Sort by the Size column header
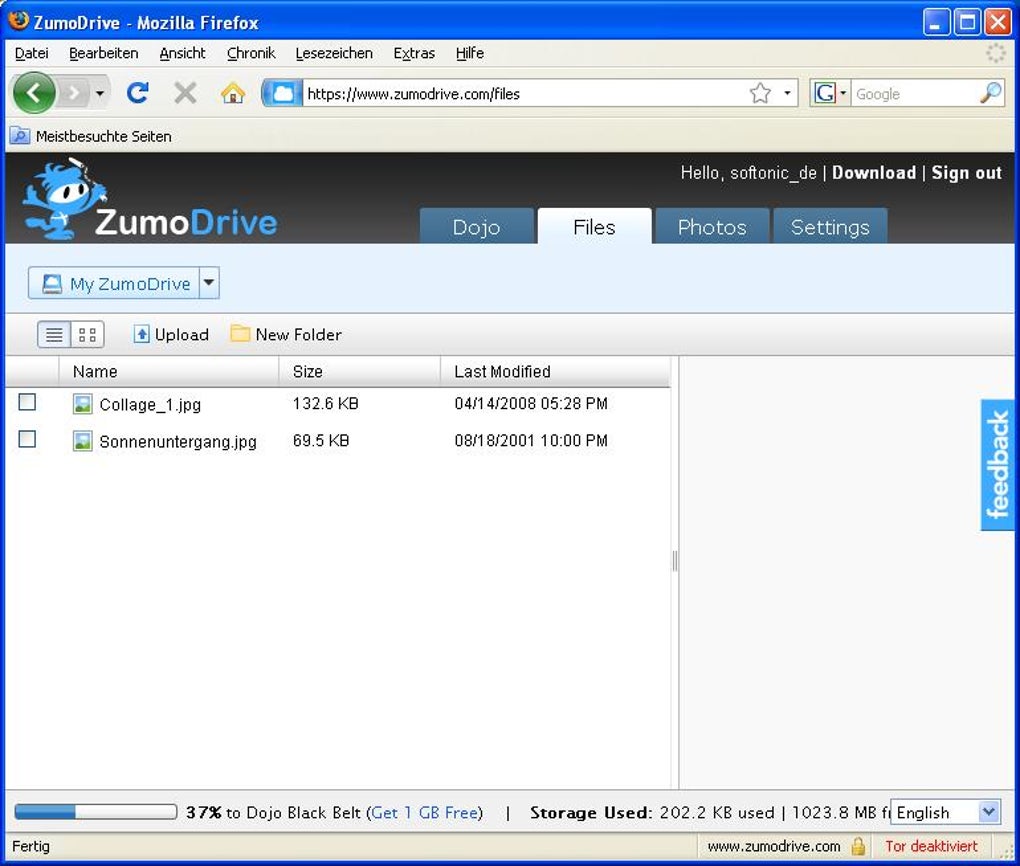This screenshot has width=1020, height=866. [360, 372]
